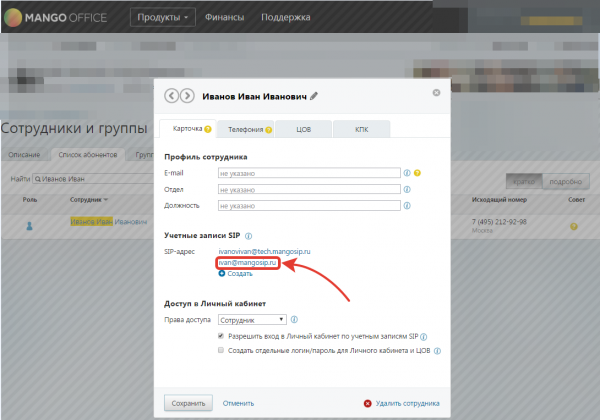Enable Создать отдельные логин/пароль checkbox
This screenshot has height=420, width=600.
221,350
